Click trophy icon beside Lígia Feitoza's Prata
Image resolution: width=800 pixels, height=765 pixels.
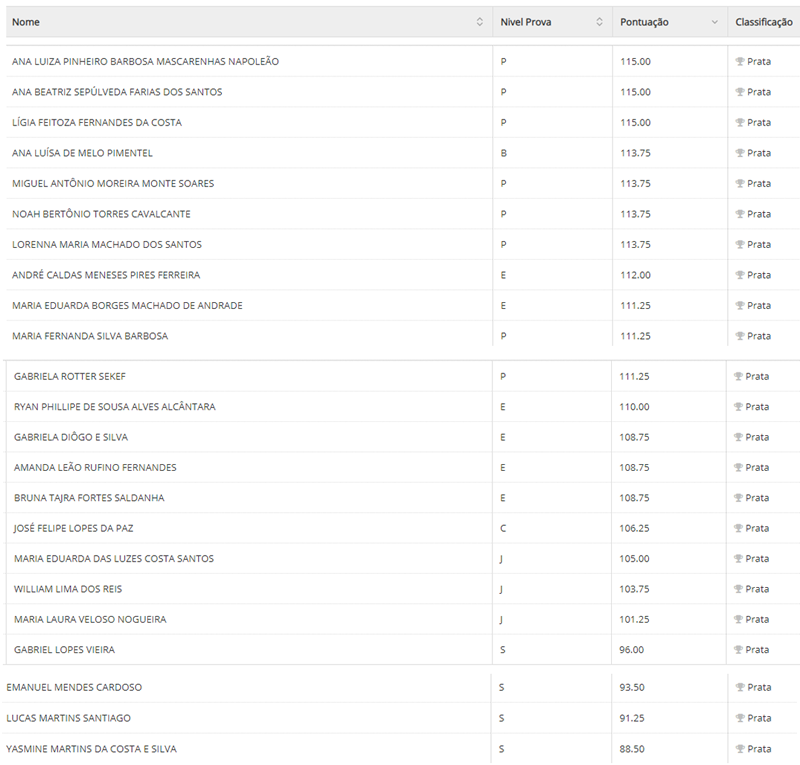[740, 123]
